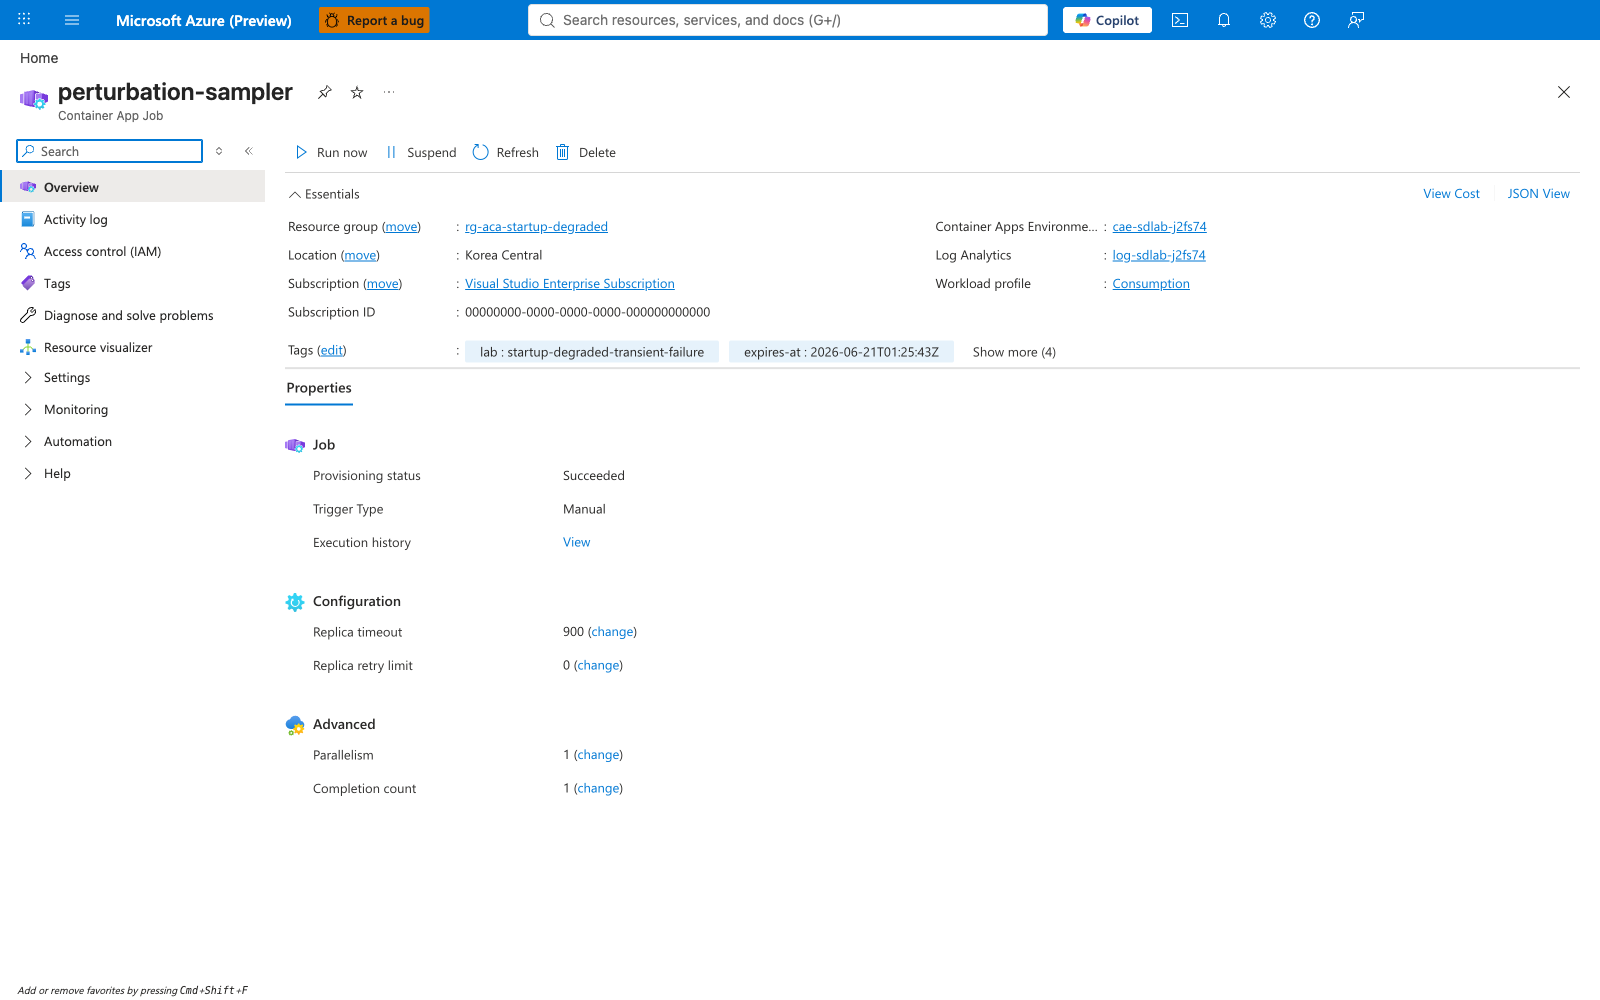Refresh the job overview
The height and width of the screenshot is (1000, 1600).
point(506,152)
